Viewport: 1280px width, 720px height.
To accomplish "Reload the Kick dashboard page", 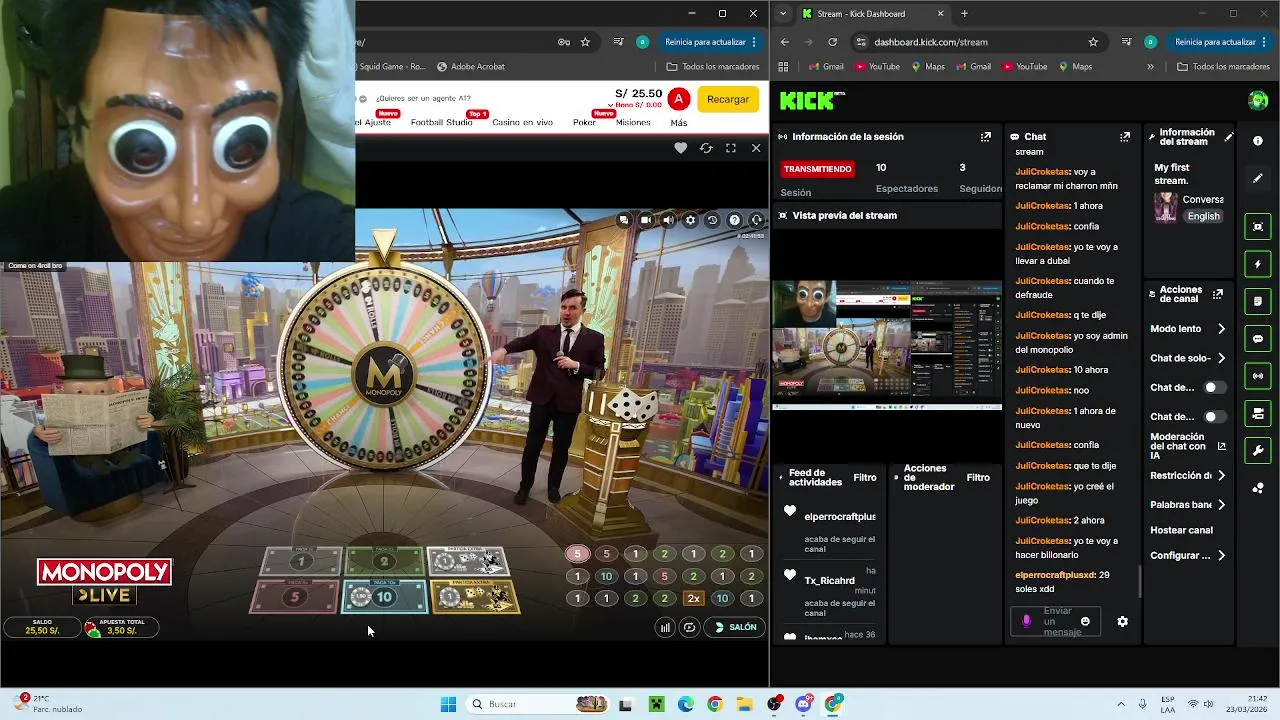I will (833, 42).
